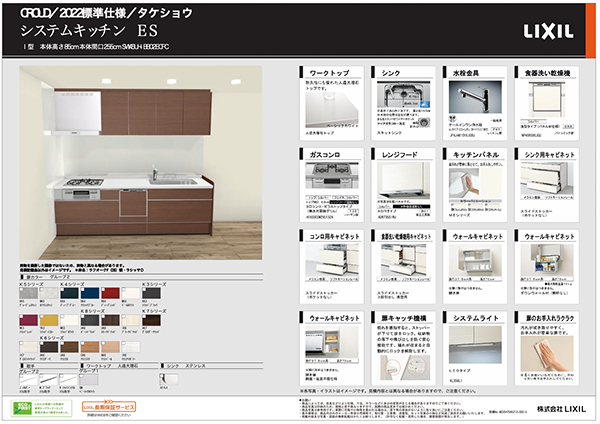Image resolution: width=600 pixels, height=424 pixels.
Task: Click the 株式会社 LIXIL footer logo
Action: [561, 409]
